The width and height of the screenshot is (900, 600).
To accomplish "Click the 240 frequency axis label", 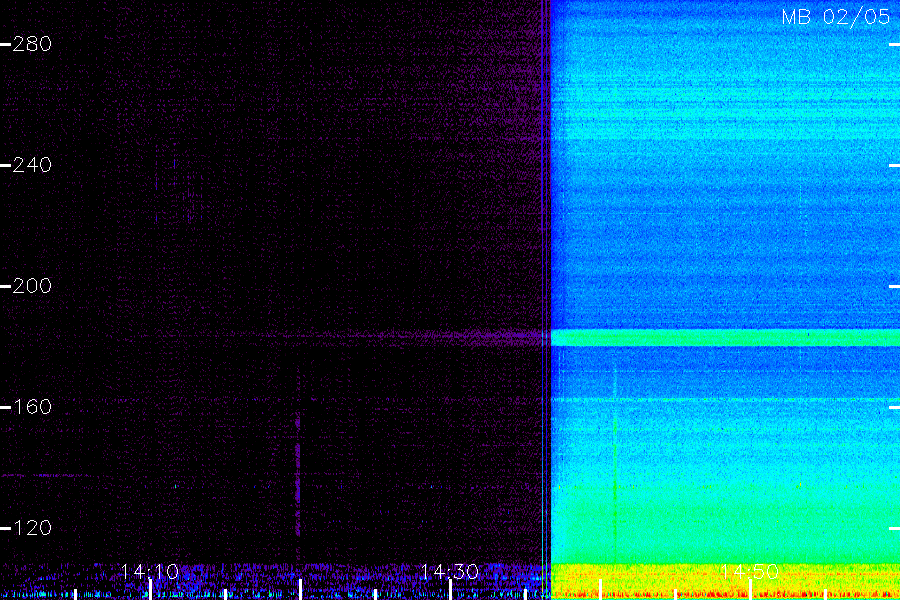I will pos(32,165).
